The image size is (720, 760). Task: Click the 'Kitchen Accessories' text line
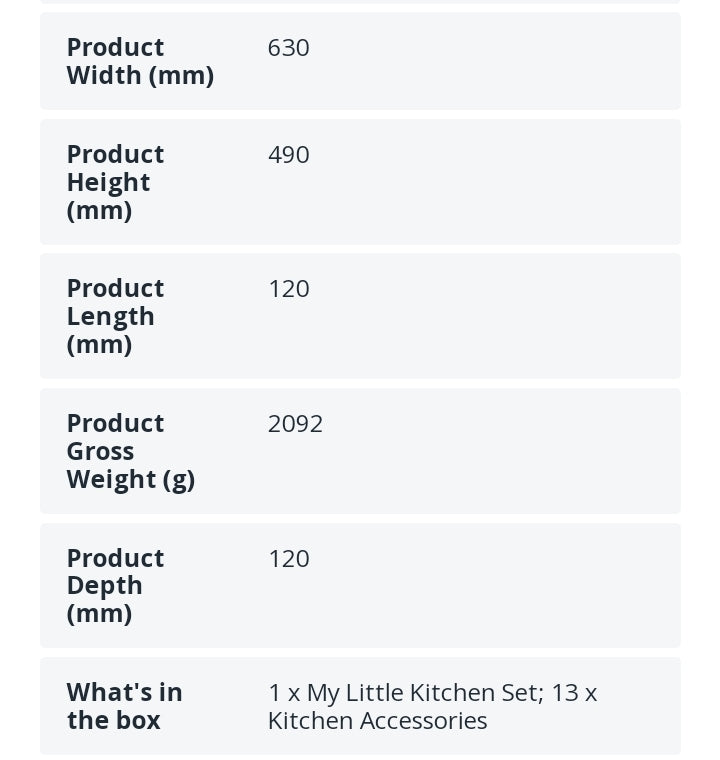[377, 721]
